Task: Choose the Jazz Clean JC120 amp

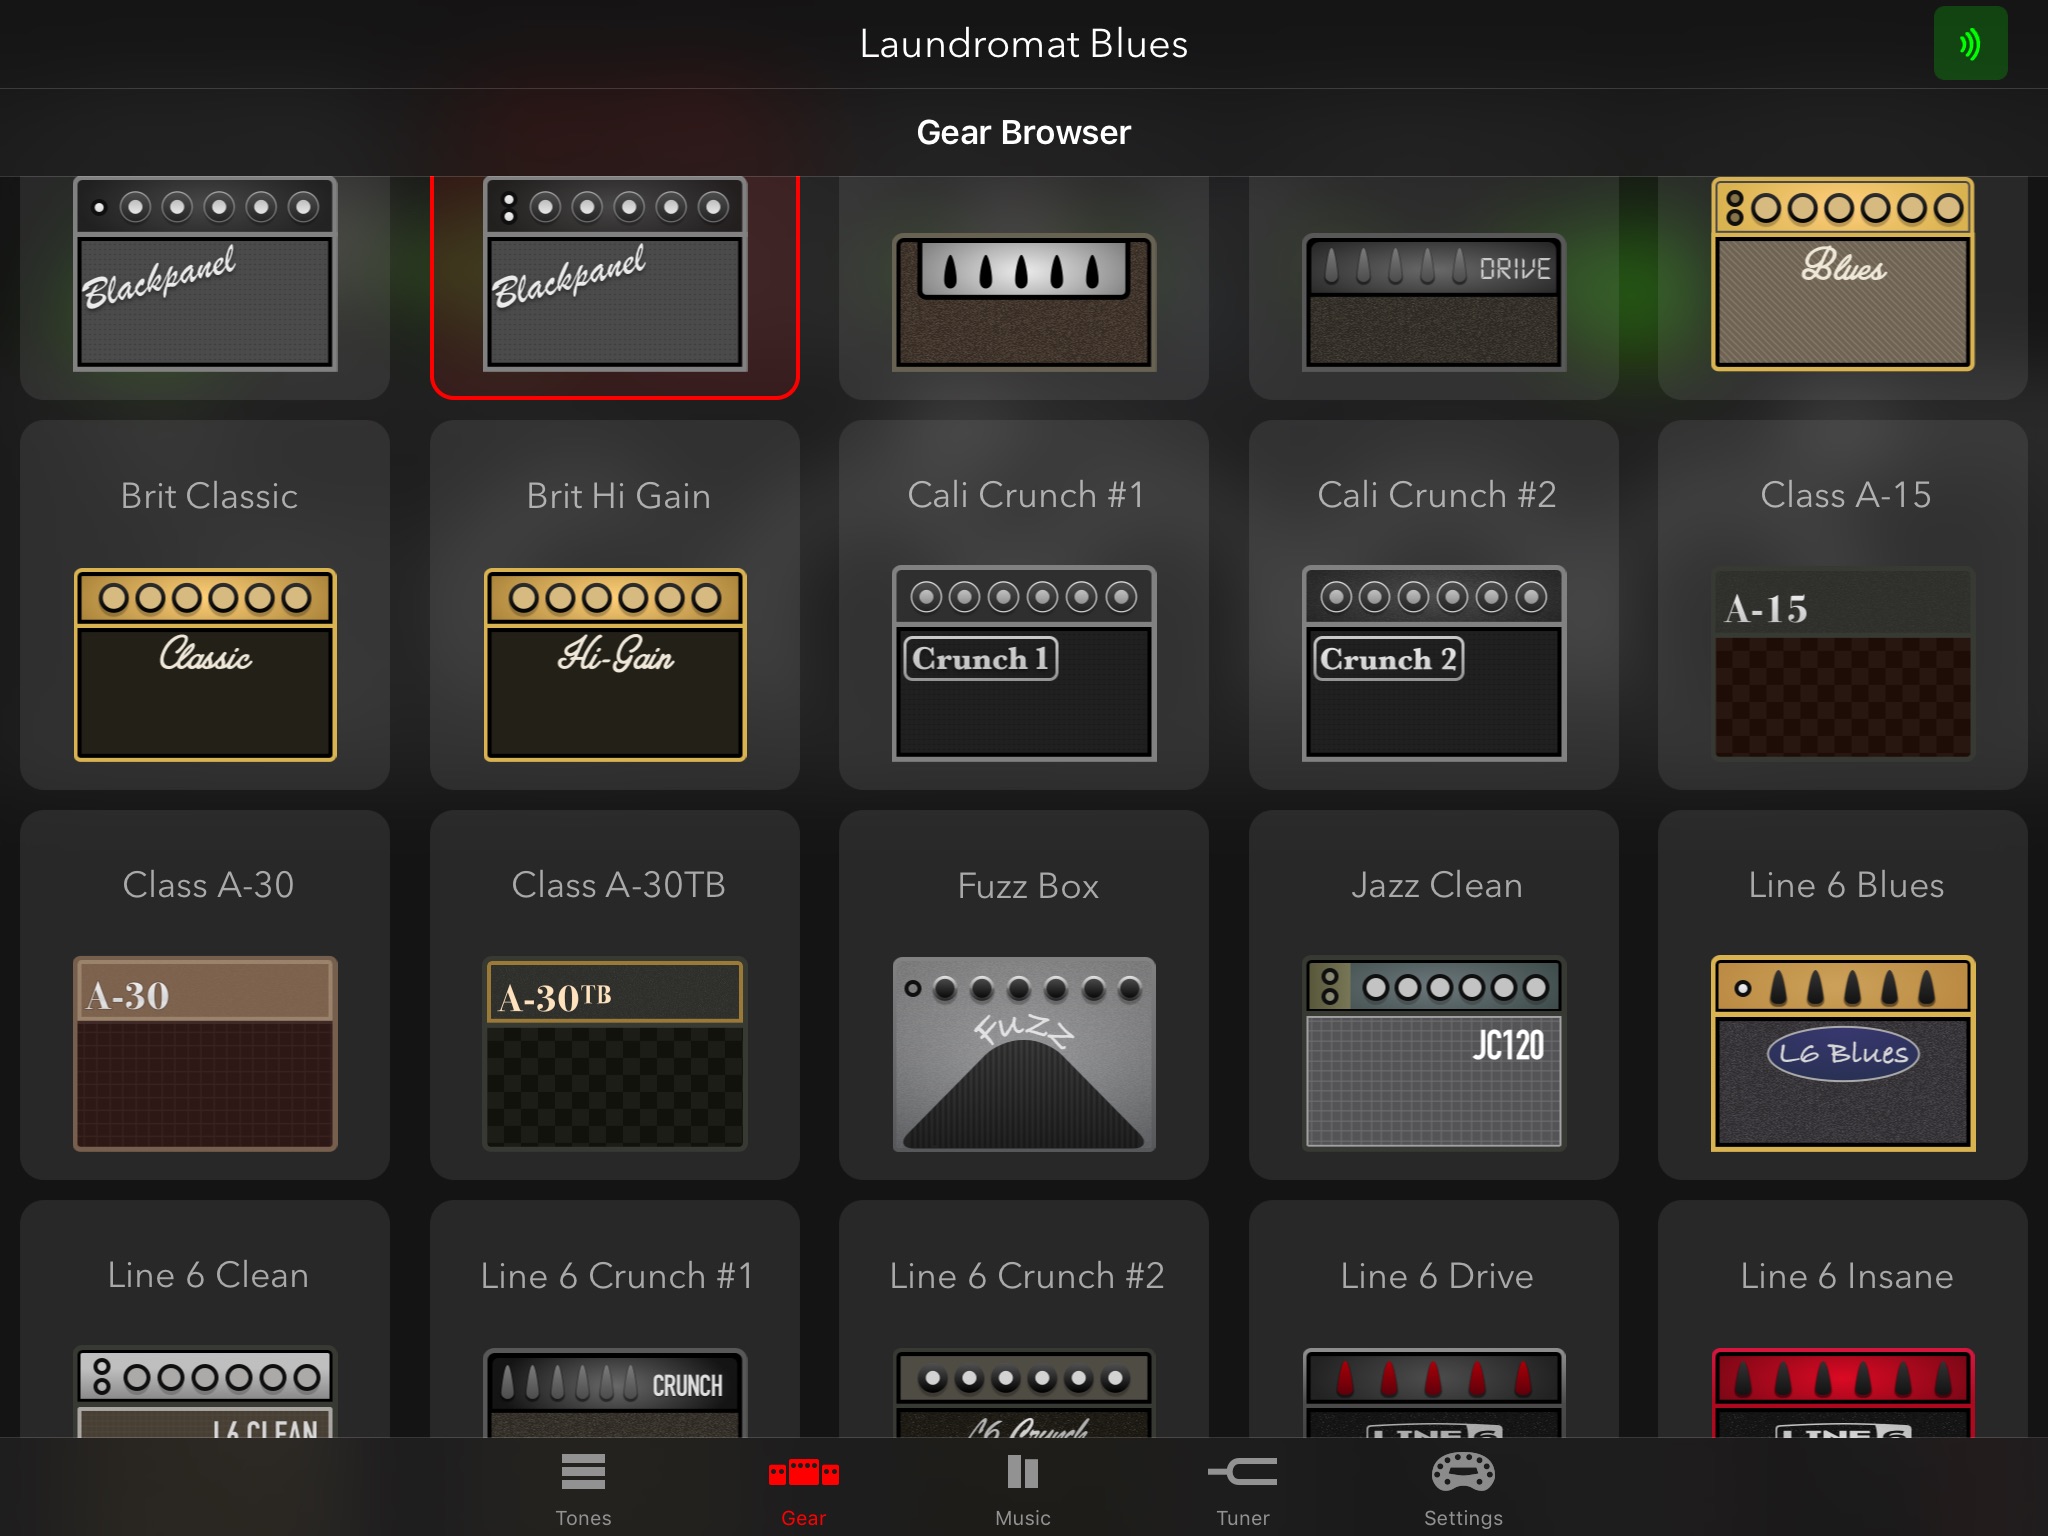Action: coord(1434,1053)
